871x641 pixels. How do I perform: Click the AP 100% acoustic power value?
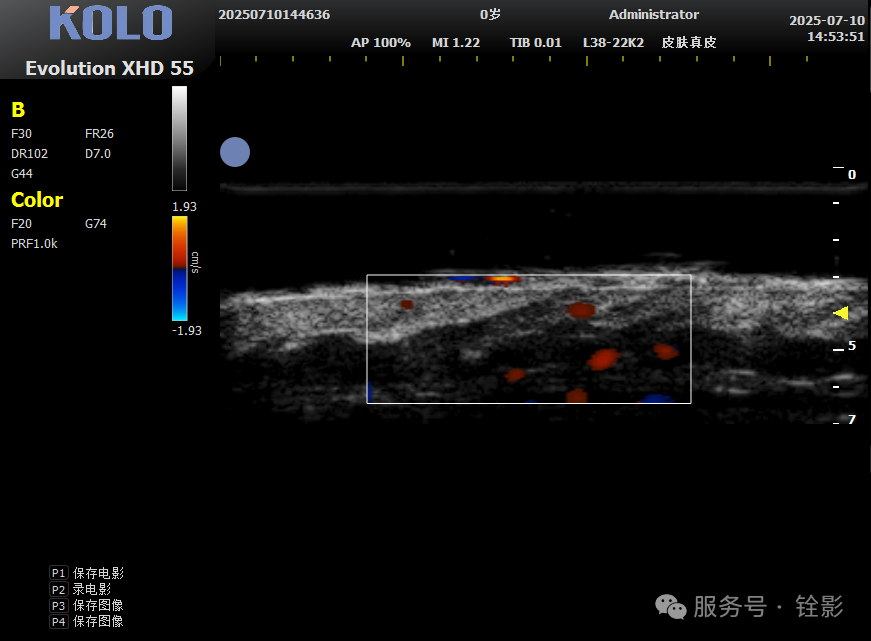coord(381,43)
